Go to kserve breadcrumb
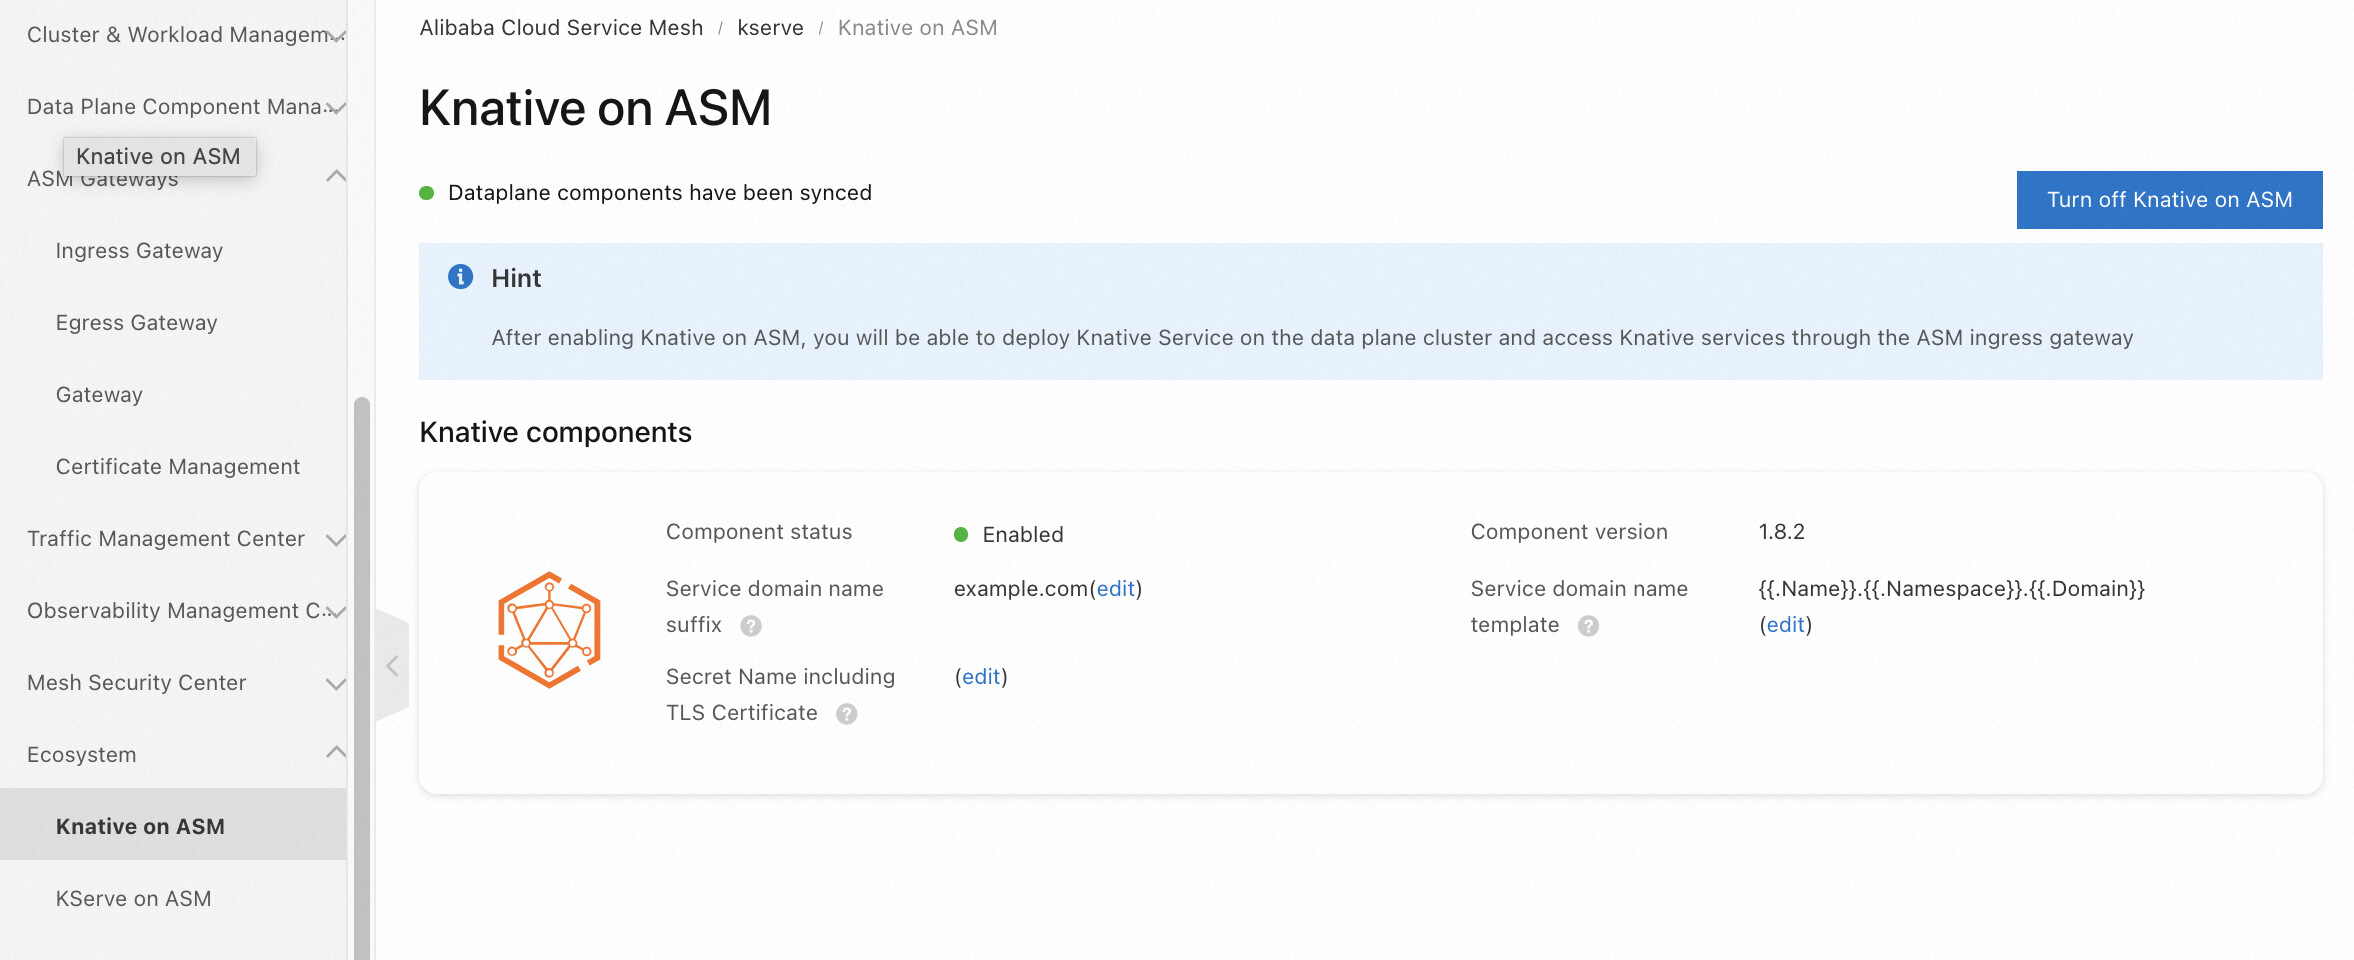The image size is (2354, 960). click(770, 28)
